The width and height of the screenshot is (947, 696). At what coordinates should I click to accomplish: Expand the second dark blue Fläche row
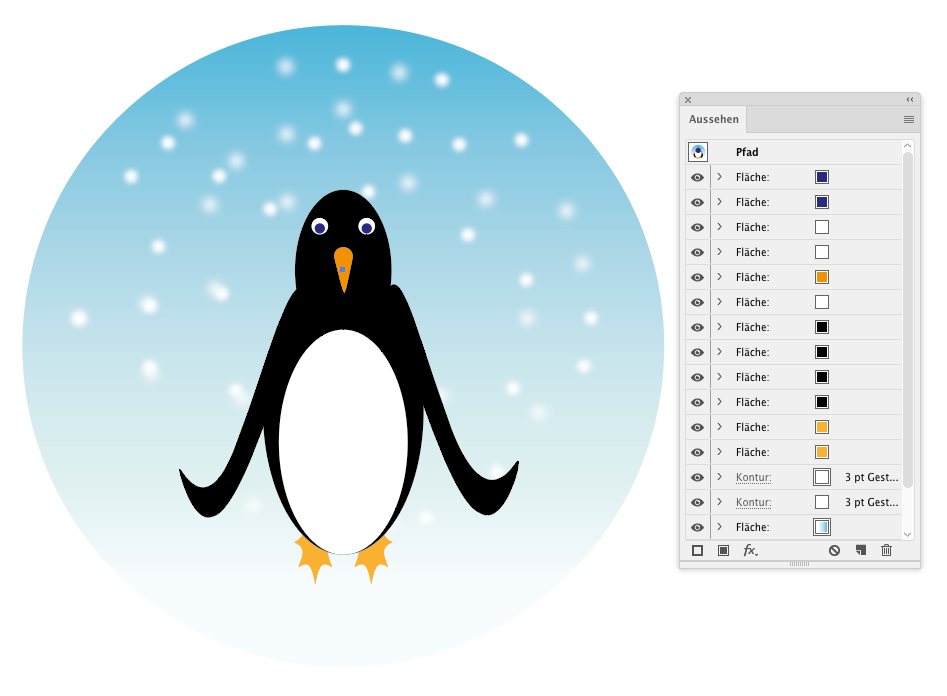[x=719, y=202]
